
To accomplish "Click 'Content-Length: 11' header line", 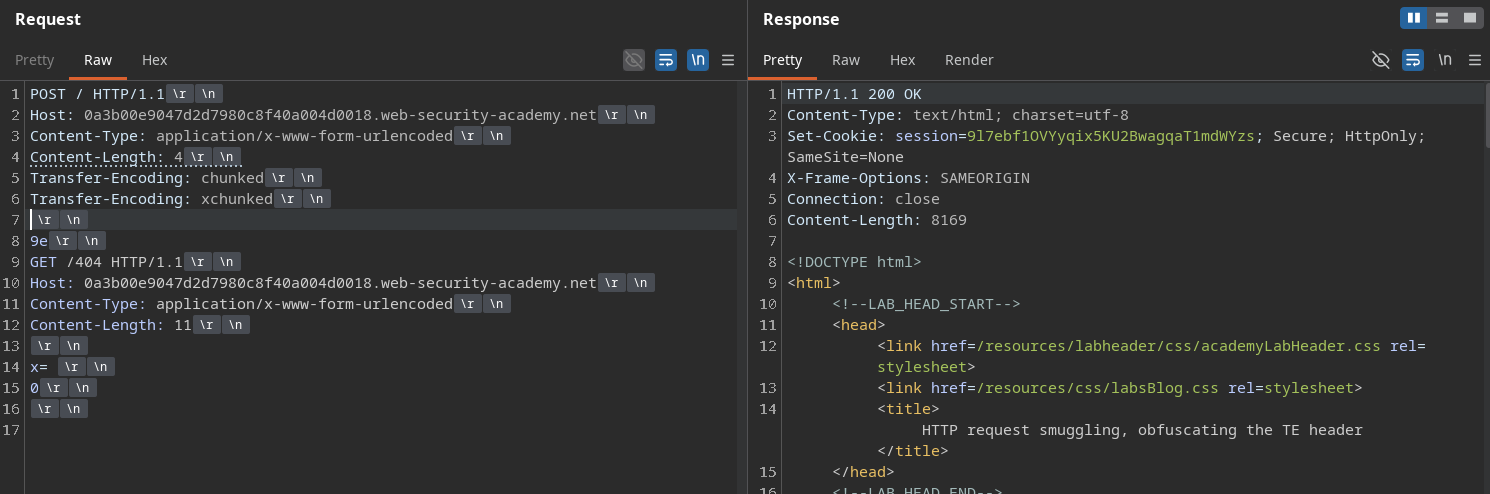I will (111, 325).
